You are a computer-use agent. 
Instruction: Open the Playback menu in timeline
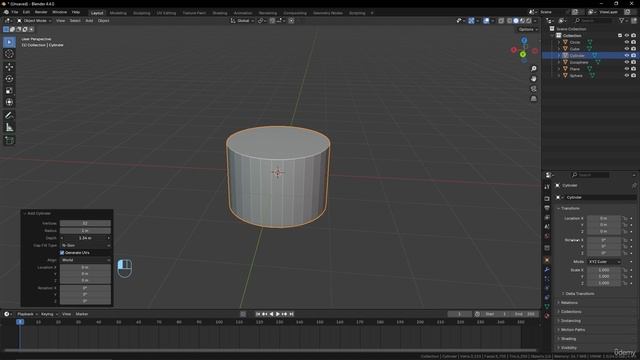click(x=27, y=314)
